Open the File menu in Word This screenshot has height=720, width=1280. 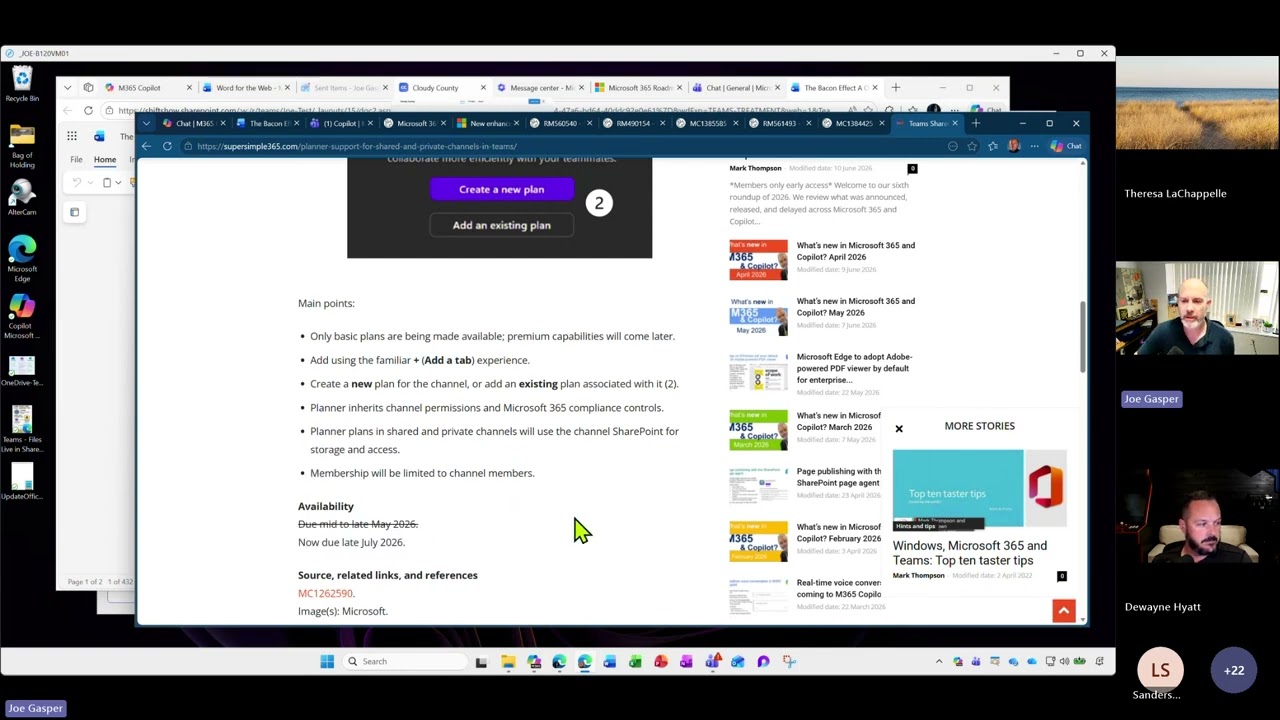coord(76,159)
